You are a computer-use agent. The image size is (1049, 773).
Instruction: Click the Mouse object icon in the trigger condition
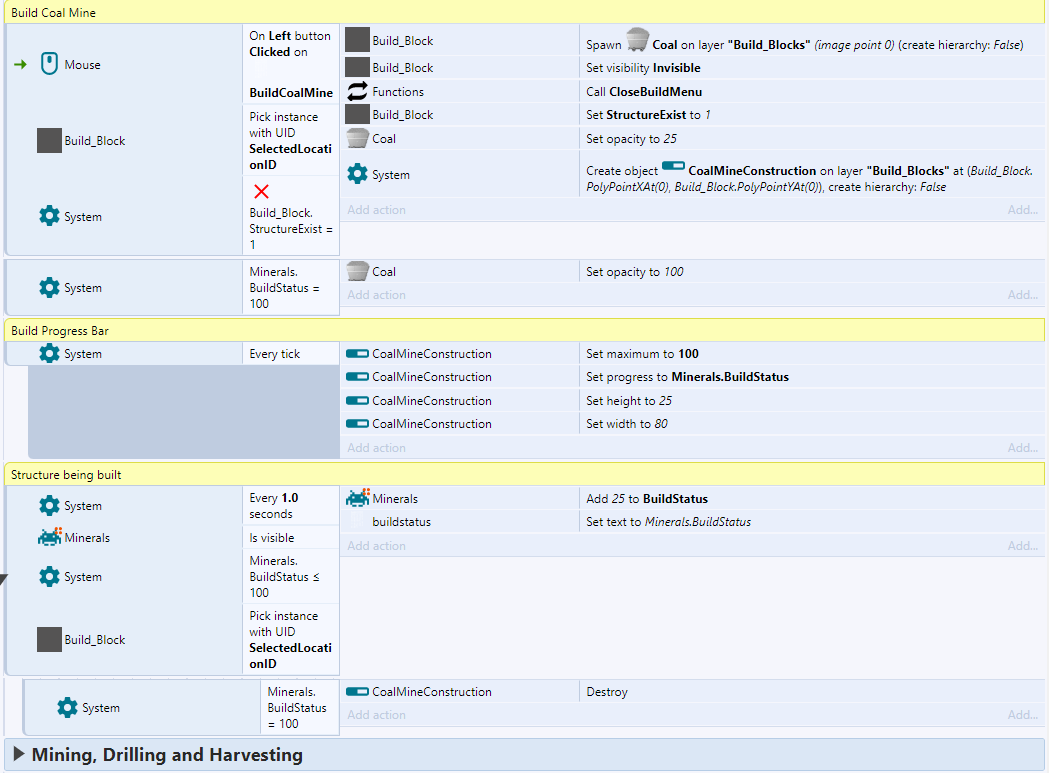tap(49, 64)
